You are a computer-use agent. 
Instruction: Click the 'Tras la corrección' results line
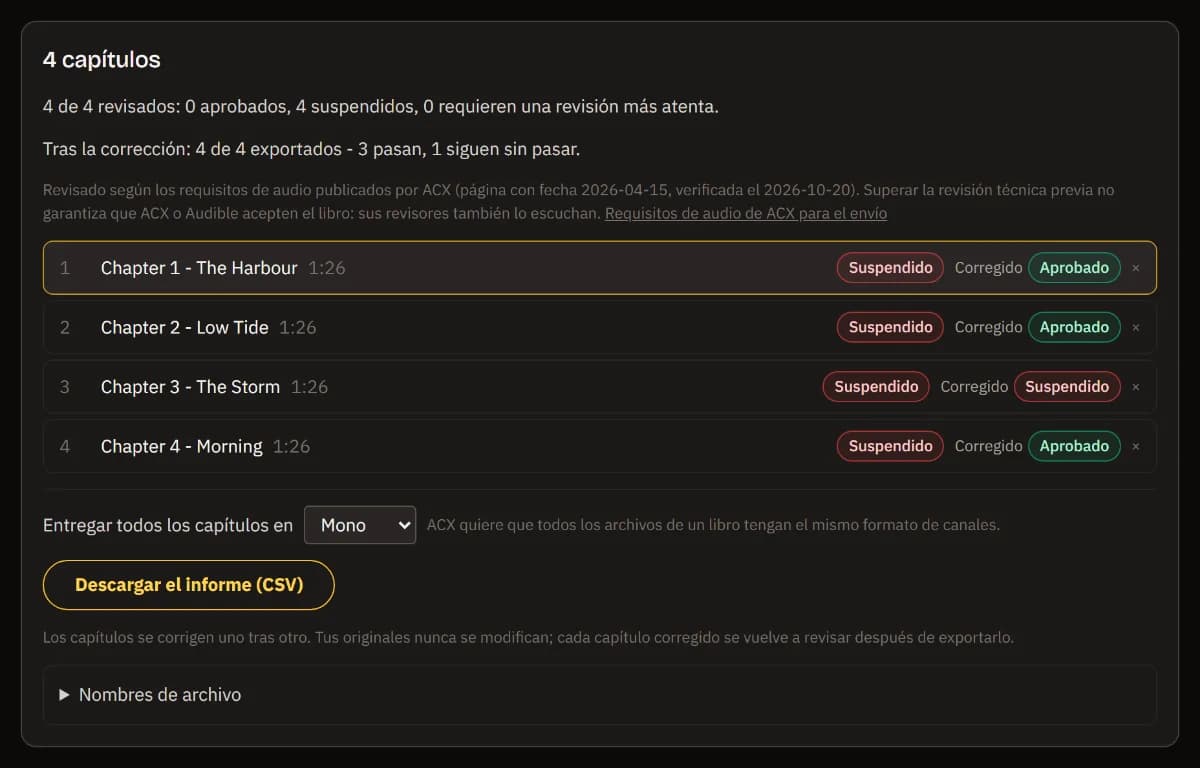311,149
